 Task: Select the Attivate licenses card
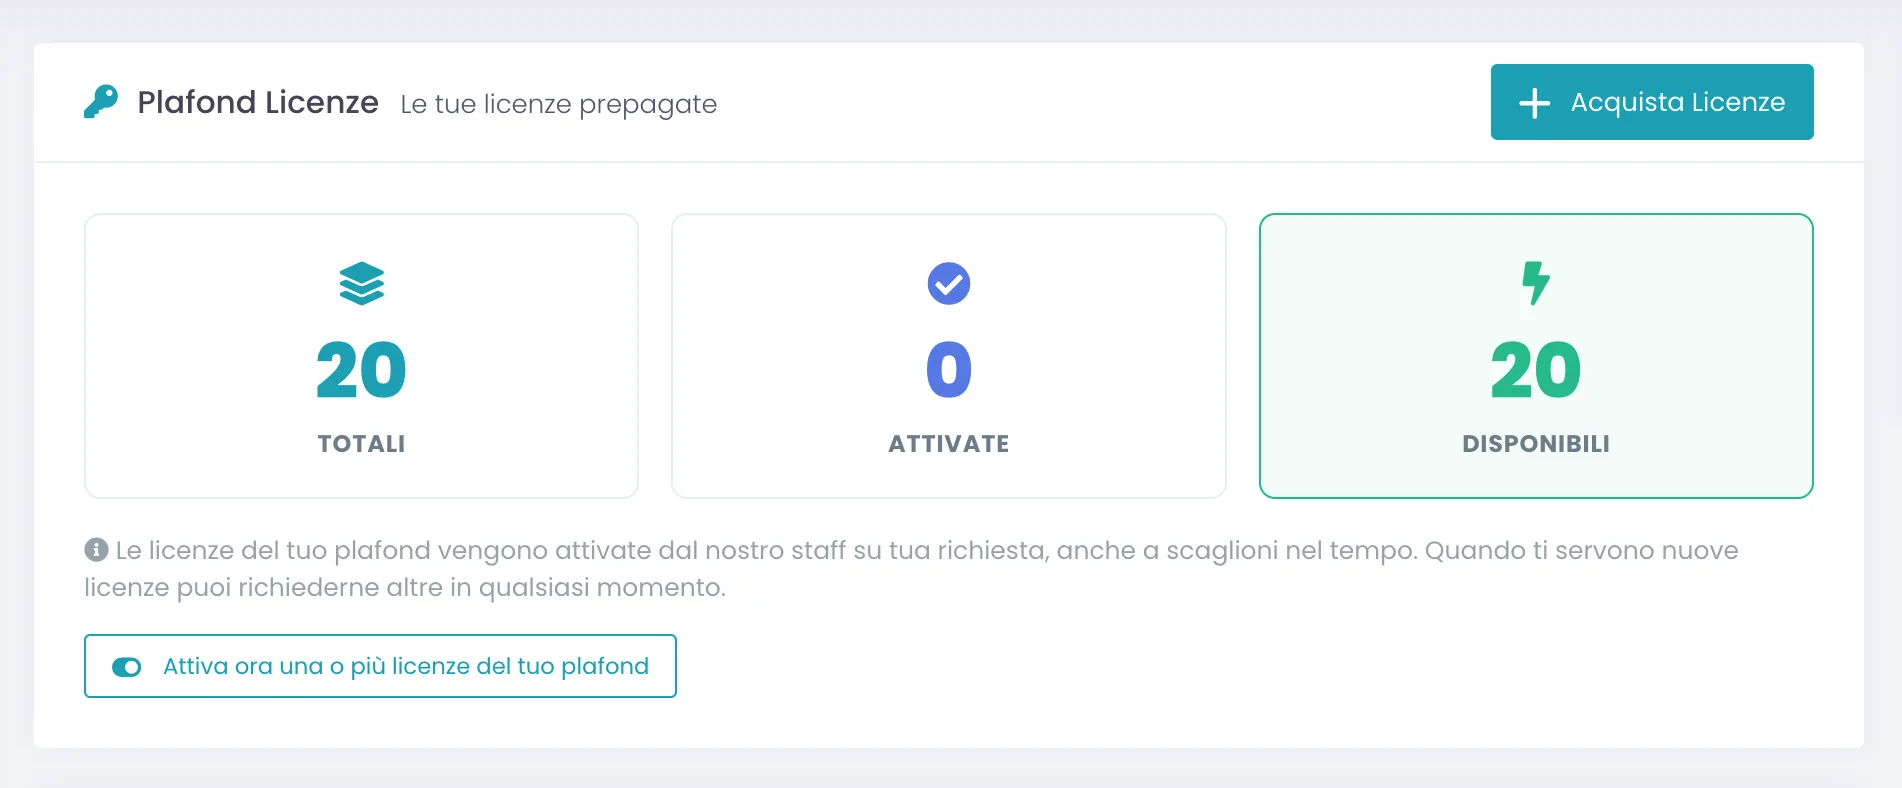(x=949, y=356)
